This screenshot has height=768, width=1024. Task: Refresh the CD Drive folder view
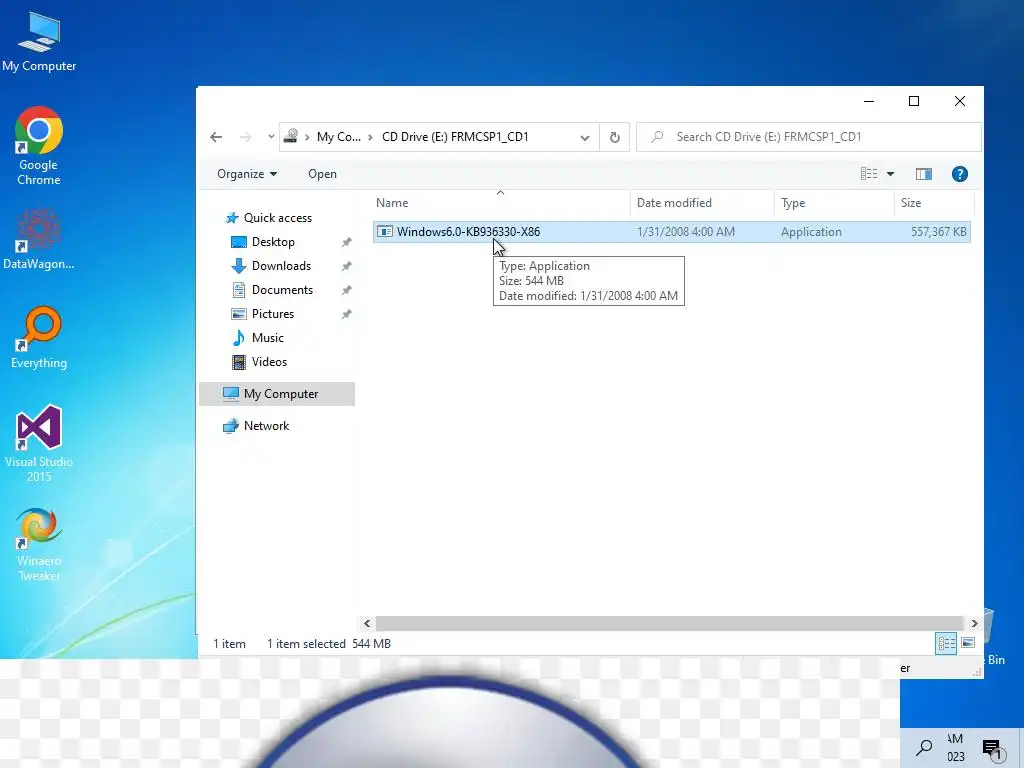pos(615,137)
